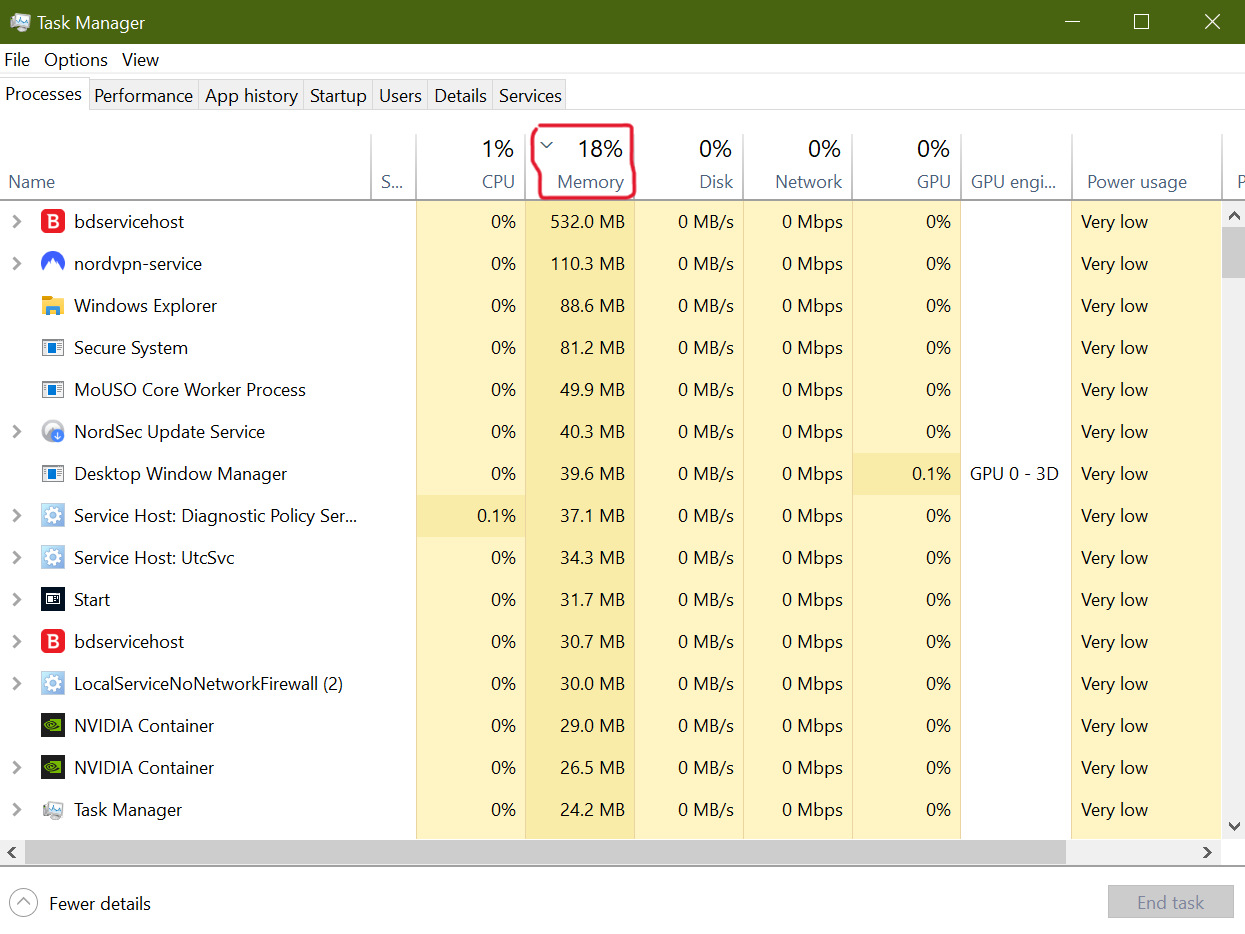Click the horizontal scrollbar right arrow
Viewport: 1245px width, 934px height.
(1208, 852)
